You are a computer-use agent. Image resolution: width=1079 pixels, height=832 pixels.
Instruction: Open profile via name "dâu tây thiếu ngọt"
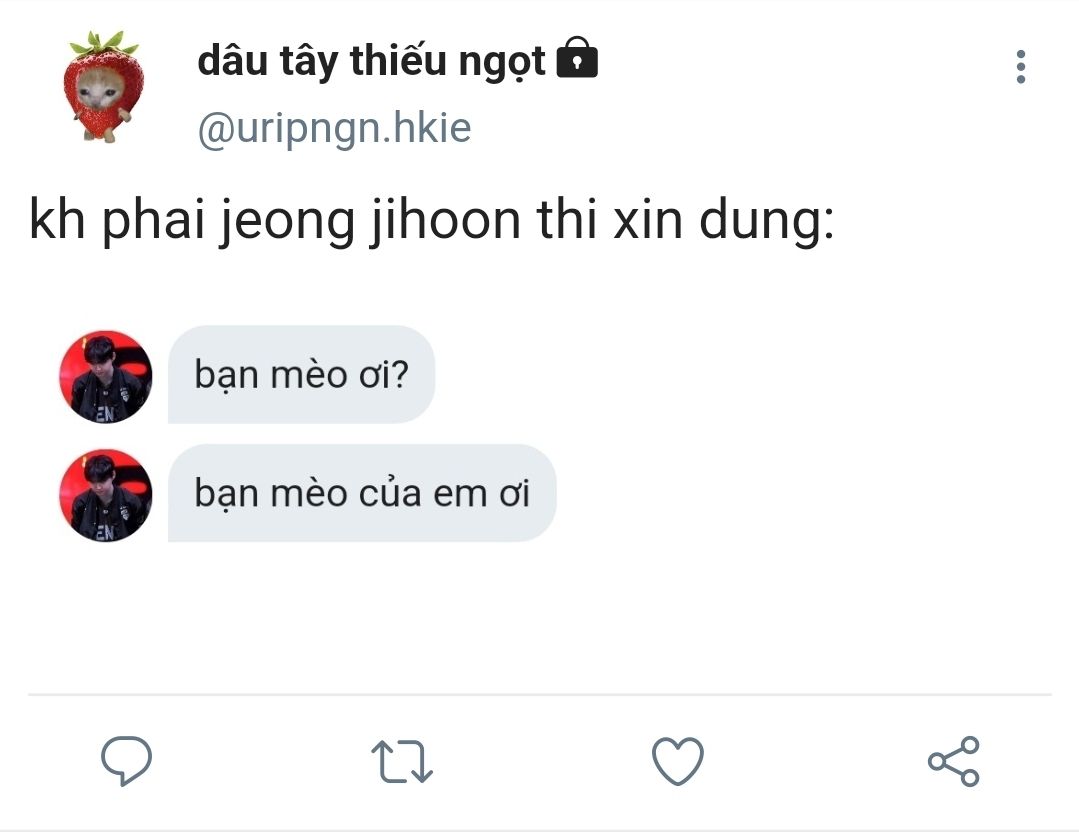tap(372, 61)
